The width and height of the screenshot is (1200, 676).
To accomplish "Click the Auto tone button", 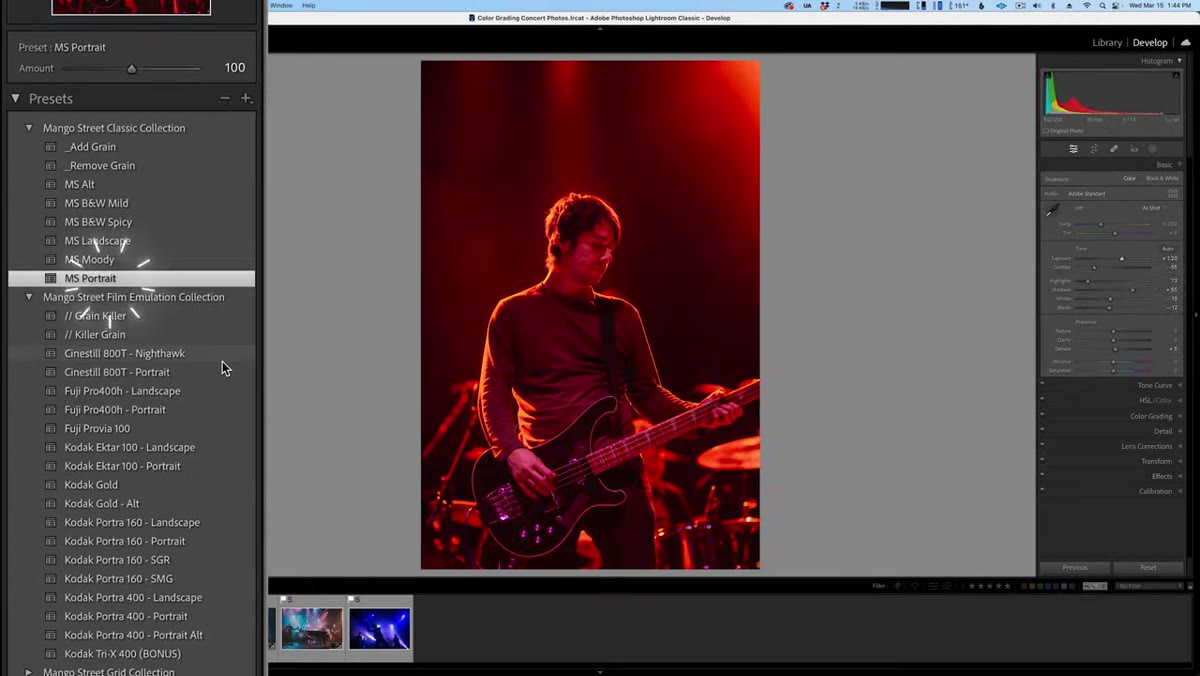I will coord(1168,249).
